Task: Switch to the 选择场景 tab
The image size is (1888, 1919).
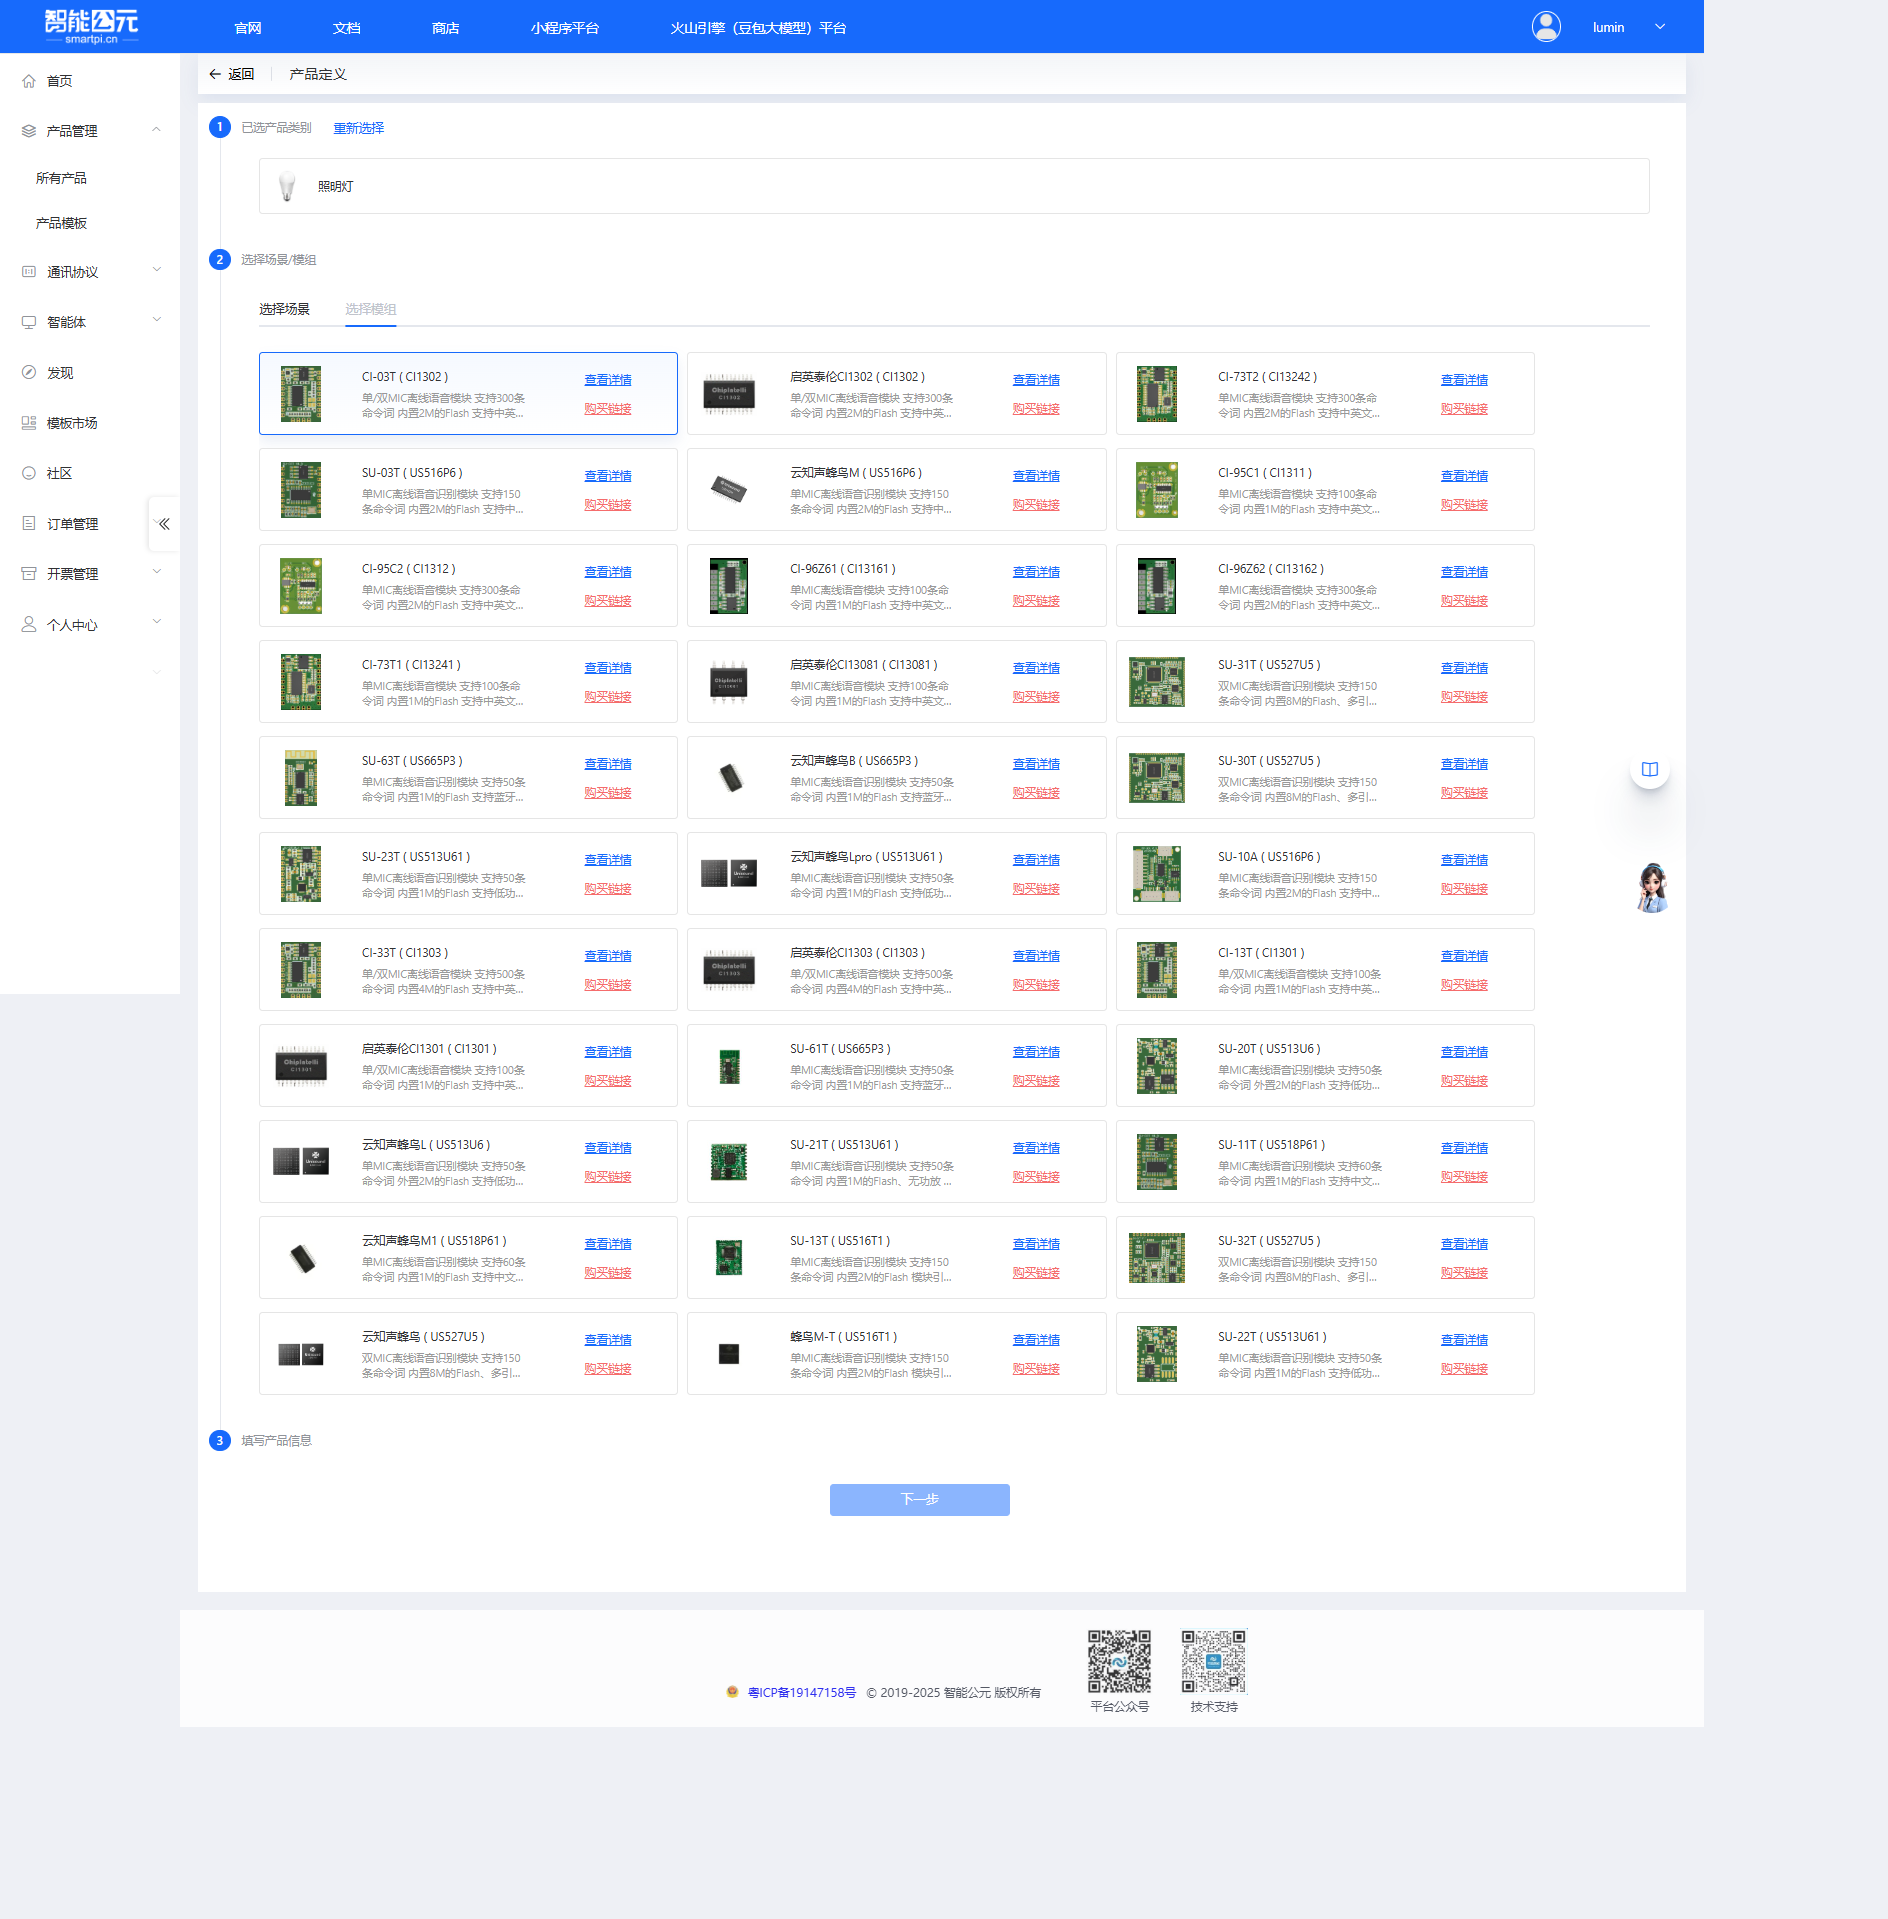Action: pos(284,309)
